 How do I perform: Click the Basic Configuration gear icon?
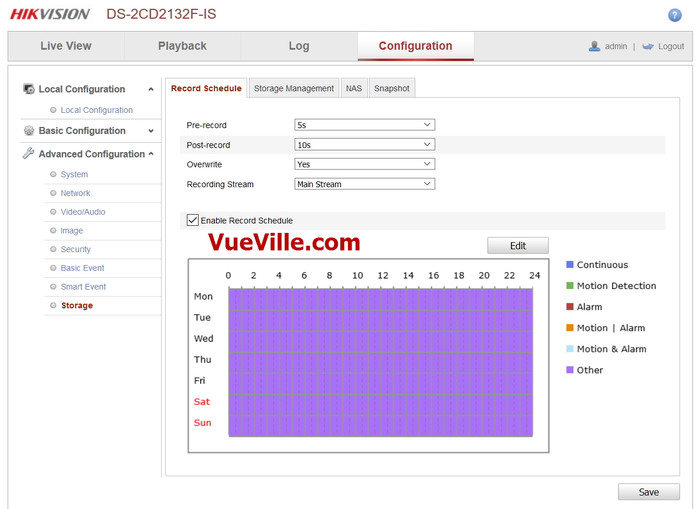coord(29,131)
